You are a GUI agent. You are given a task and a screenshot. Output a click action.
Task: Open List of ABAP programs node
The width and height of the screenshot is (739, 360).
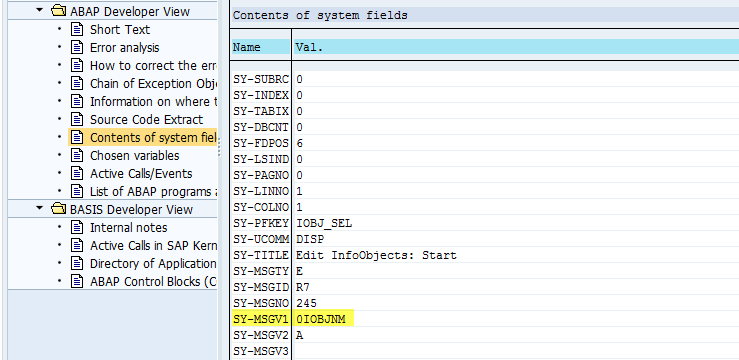tap(153, 192)
